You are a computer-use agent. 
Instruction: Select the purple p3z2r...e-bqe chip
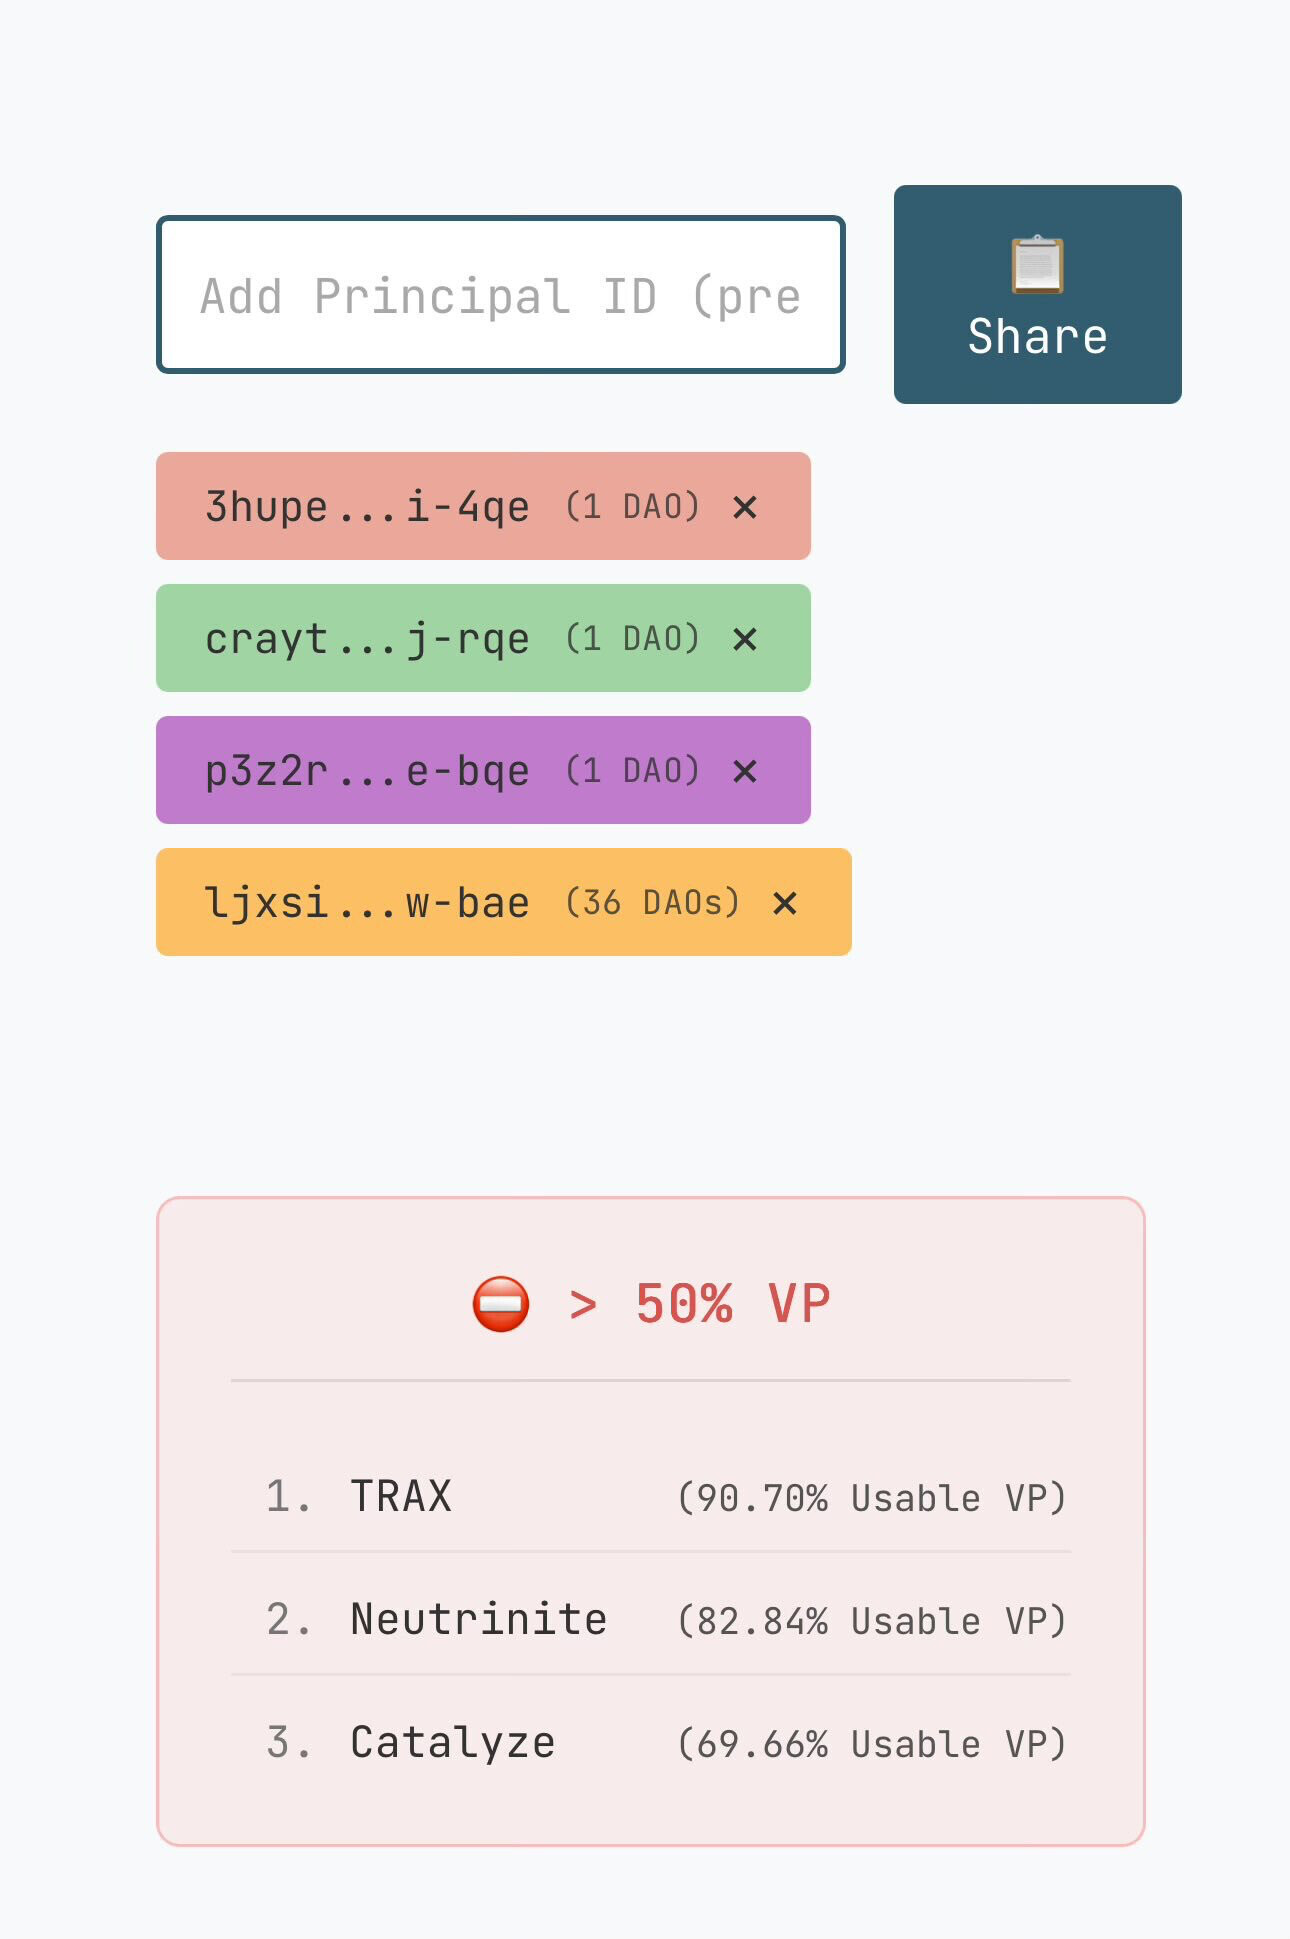tap(483, 770)
